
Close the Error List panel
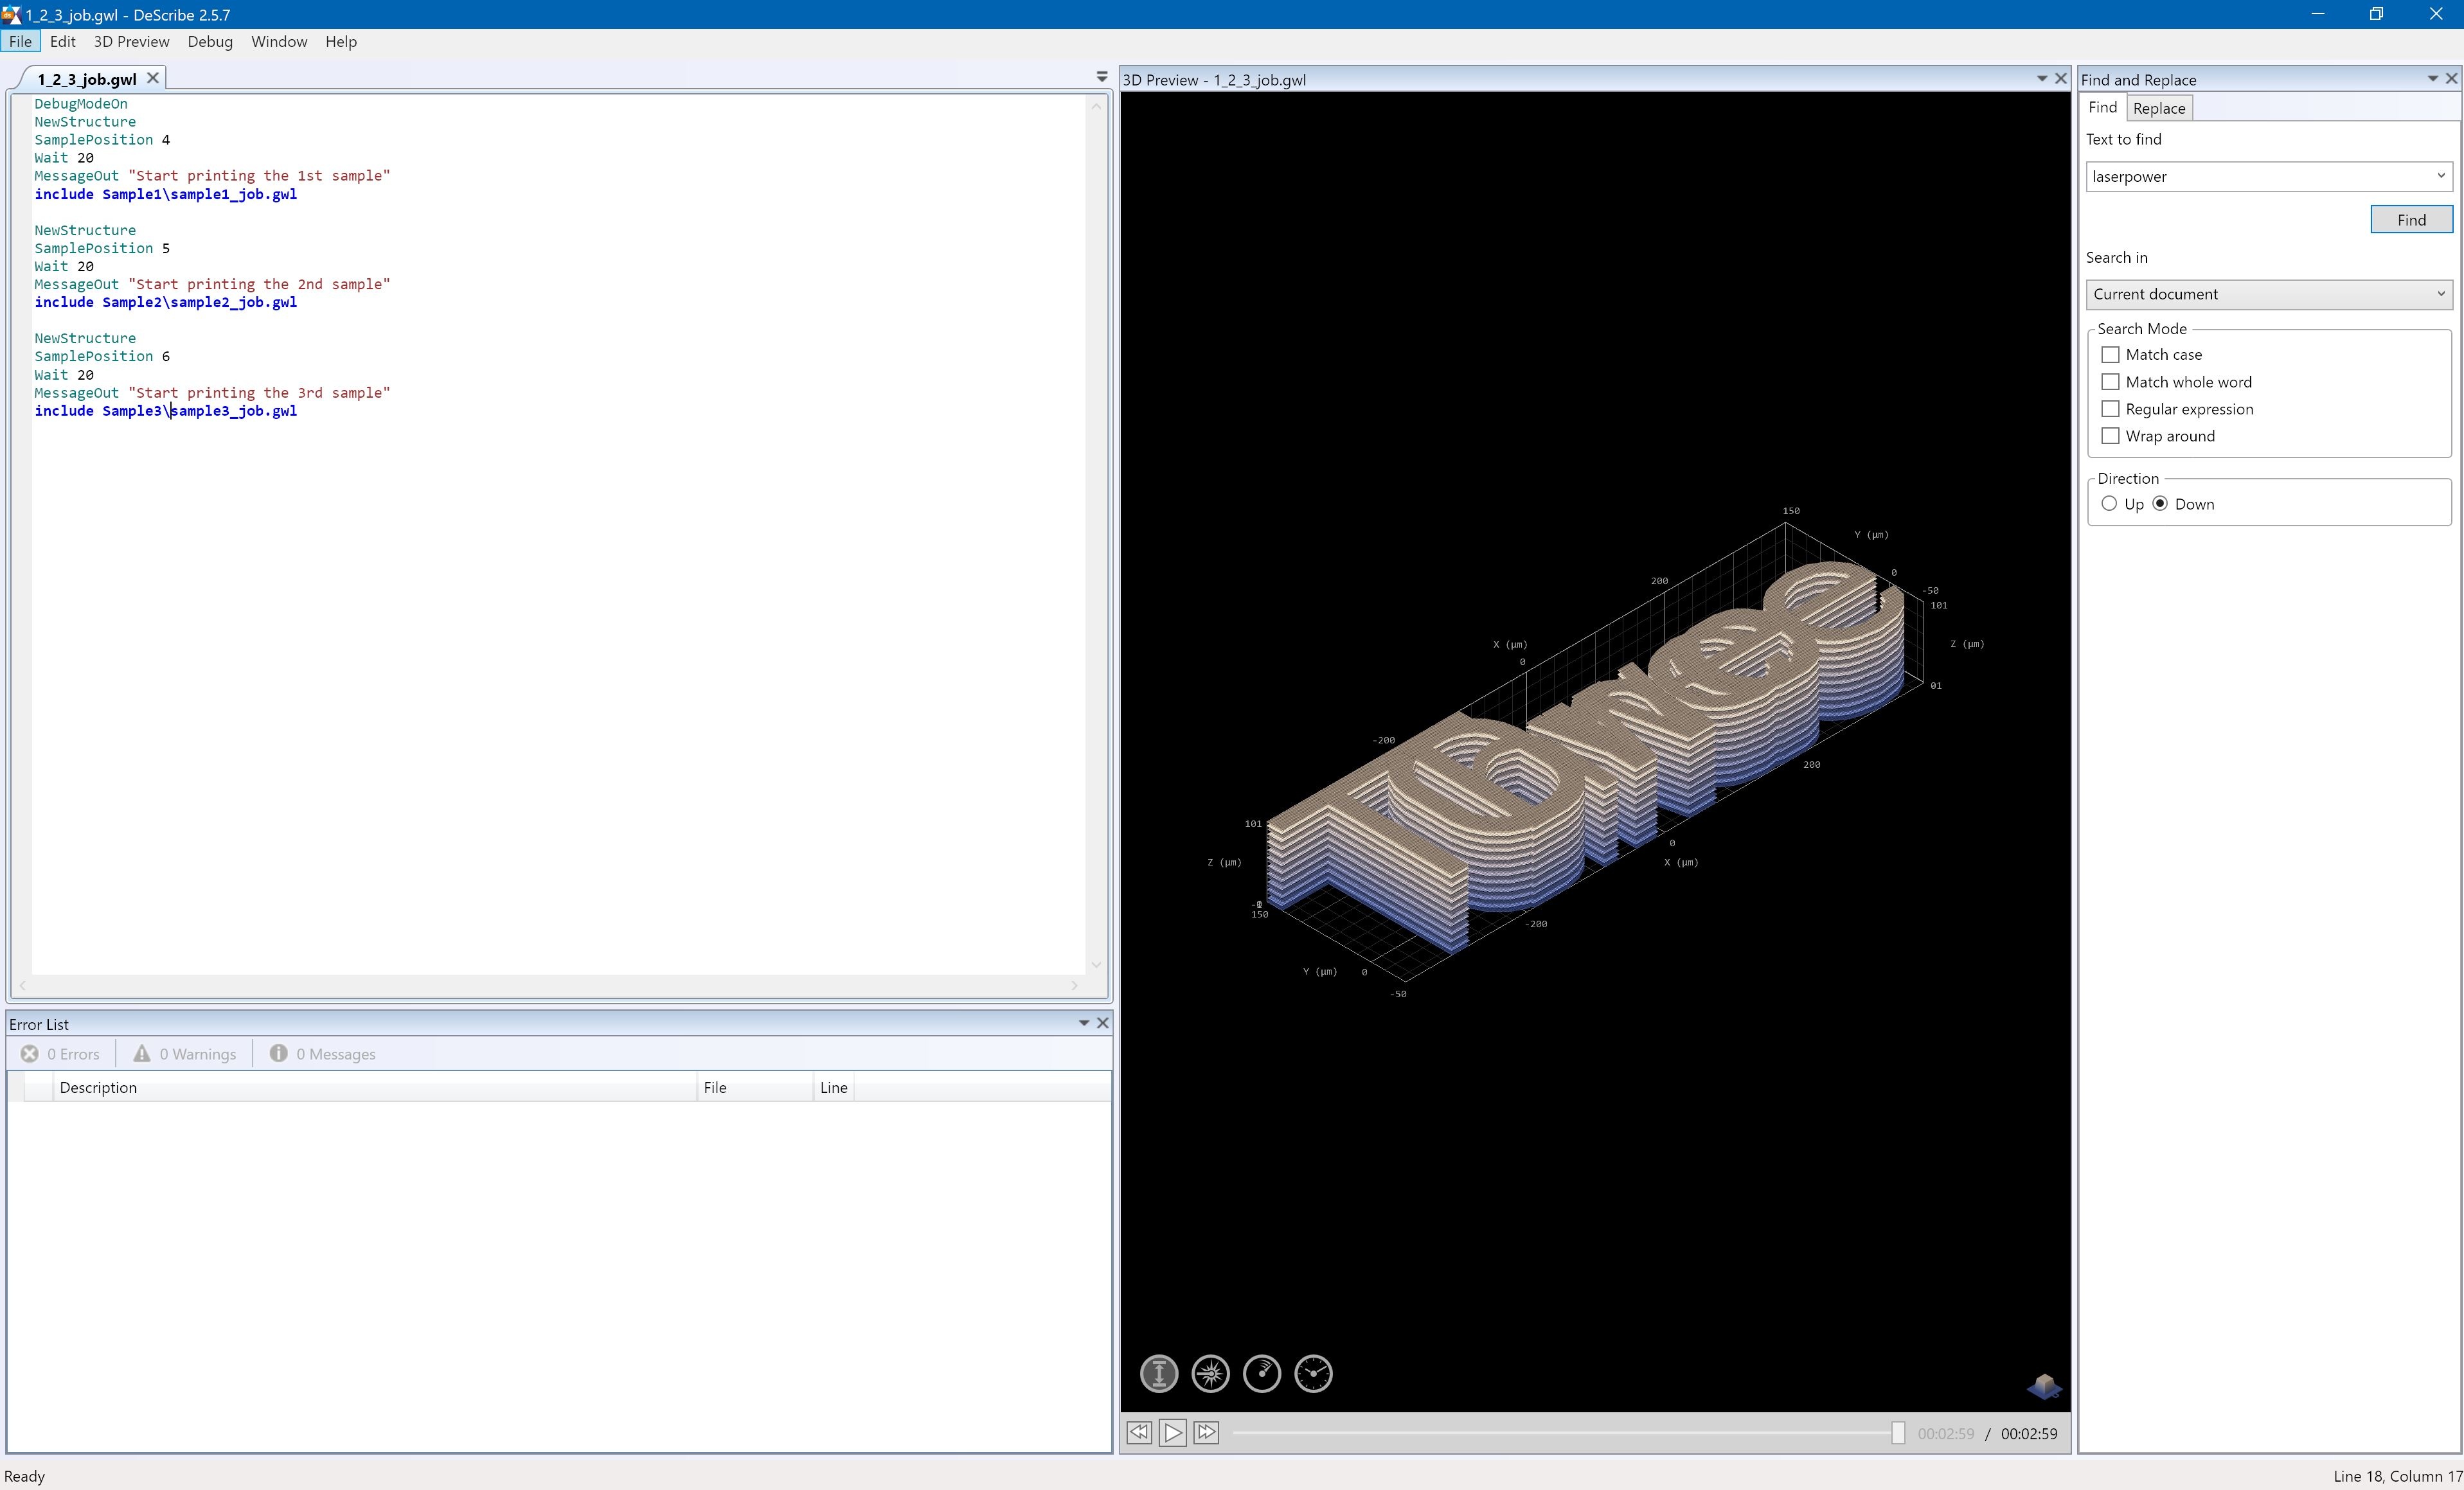click(x=1102, y=1023)
